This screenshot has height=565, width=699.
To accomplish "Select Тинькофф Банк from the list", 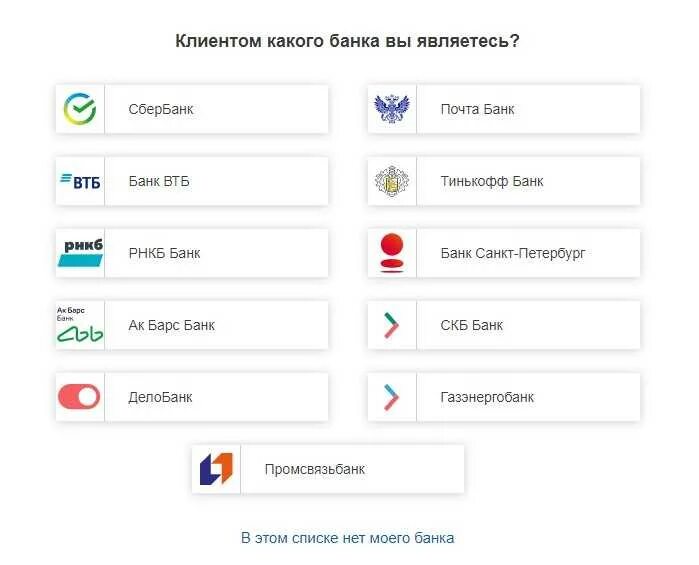I will pos(504,181).
